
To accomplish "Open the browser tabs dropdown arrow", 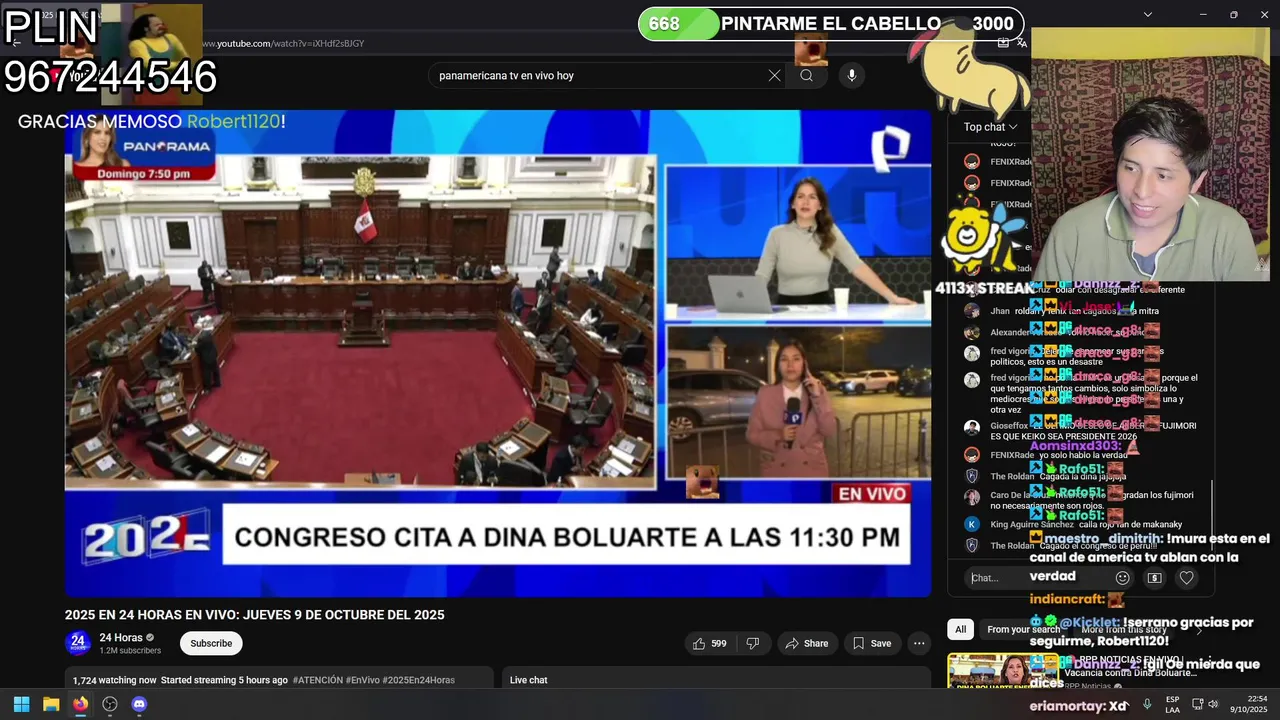I will [x=1147, y=14].
